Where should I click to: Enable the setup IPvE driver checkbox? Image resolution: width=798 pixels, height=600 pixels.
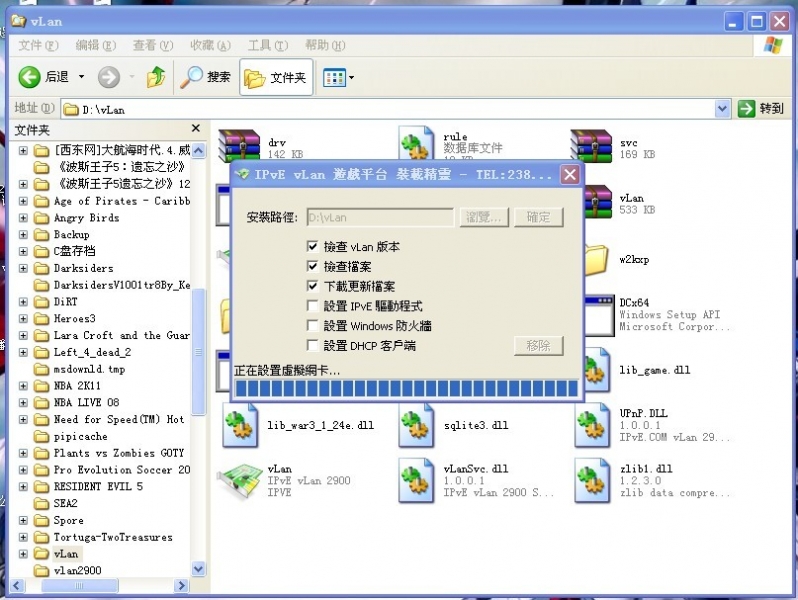coord(312,305)
